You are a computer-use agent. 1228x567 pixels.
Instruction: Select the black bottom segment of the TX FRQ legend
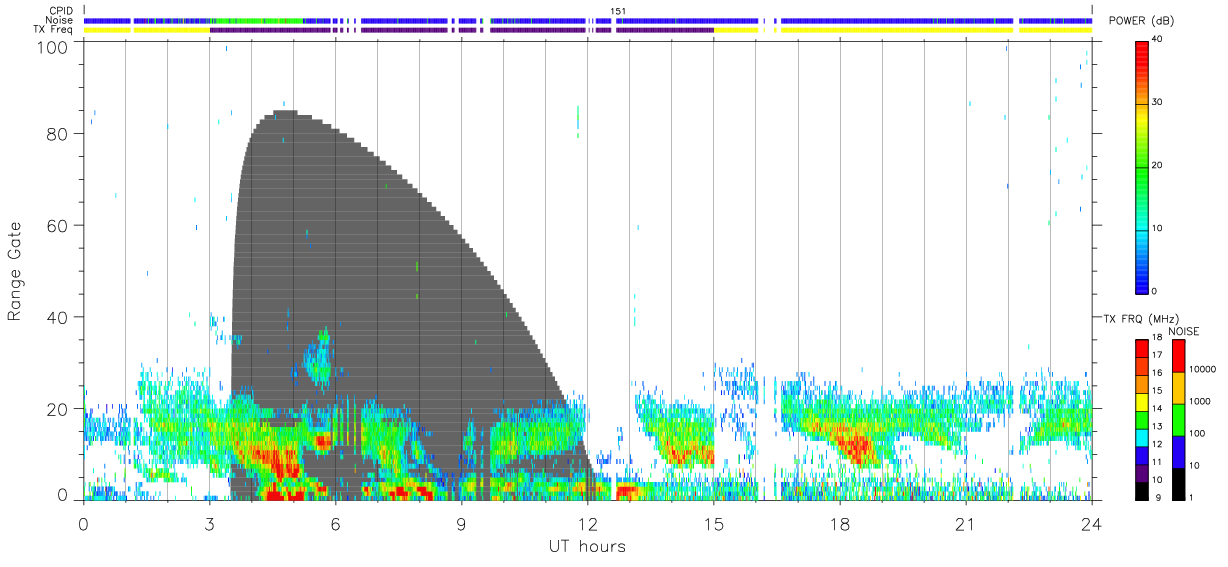pos(1142,490)
